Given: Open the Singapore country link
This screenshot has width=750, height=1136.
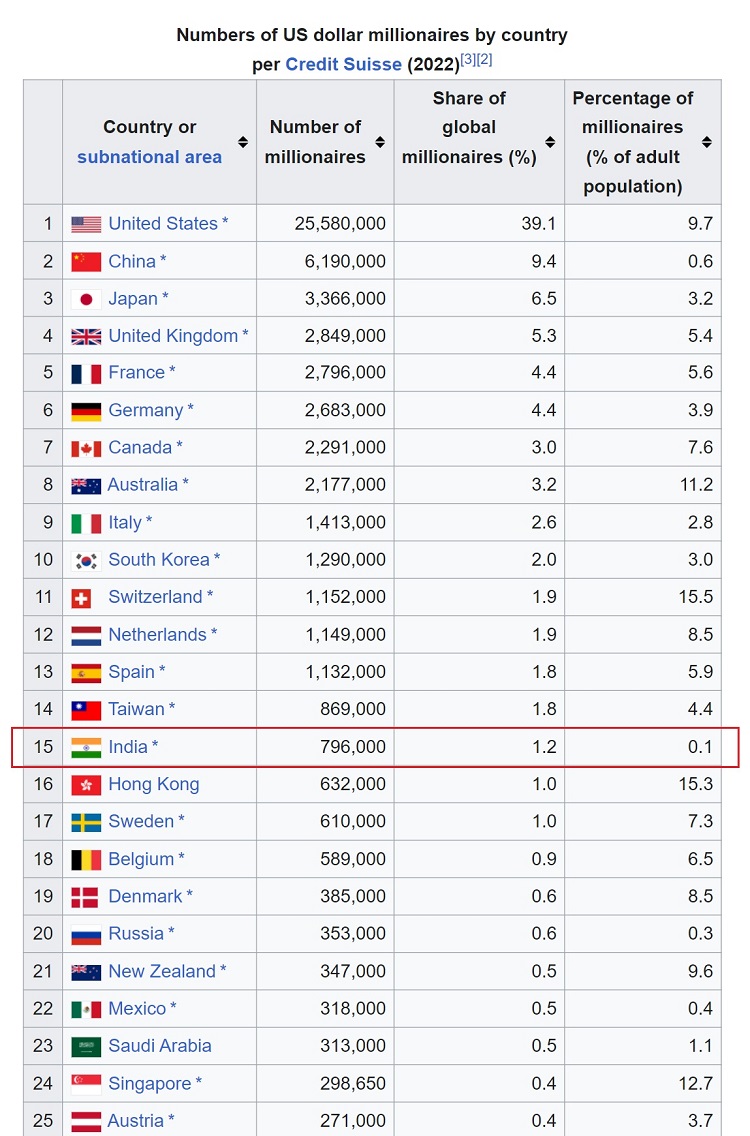Looking at the screenshot, I should [x=150, y=1084].
